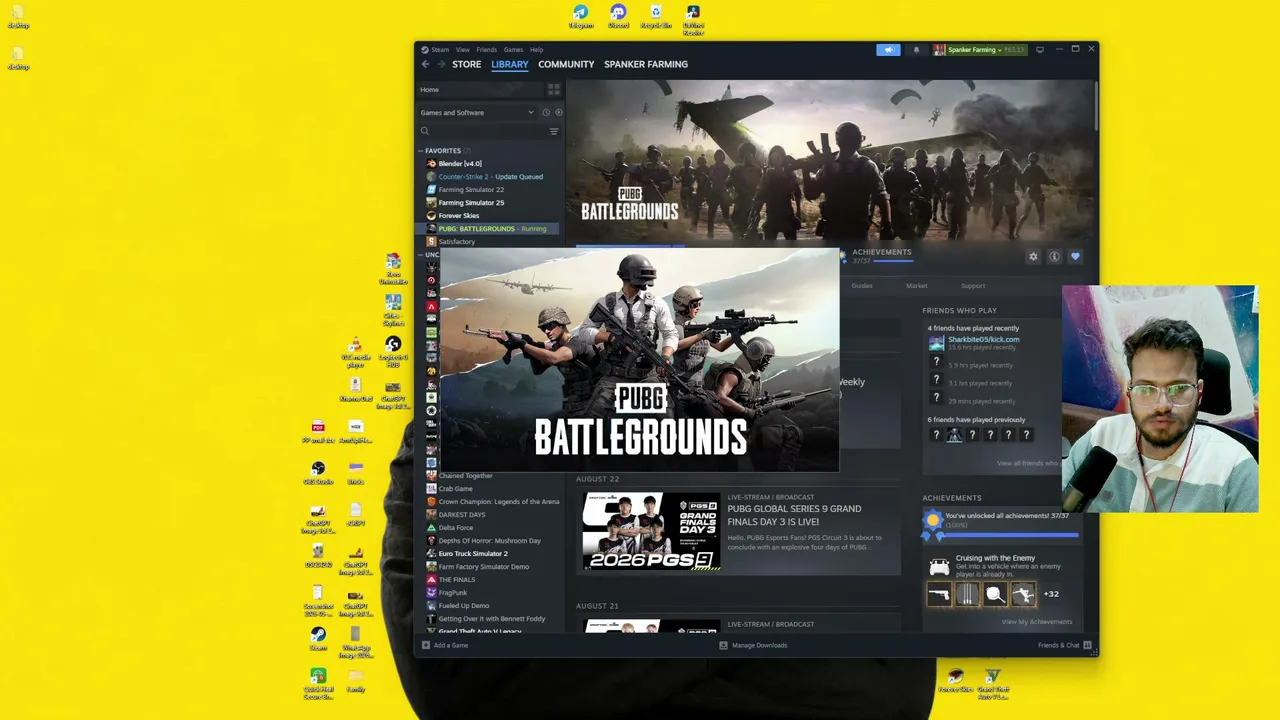
Task: Open the Discord desktop shortcut
Action: (x=618, y=16)
